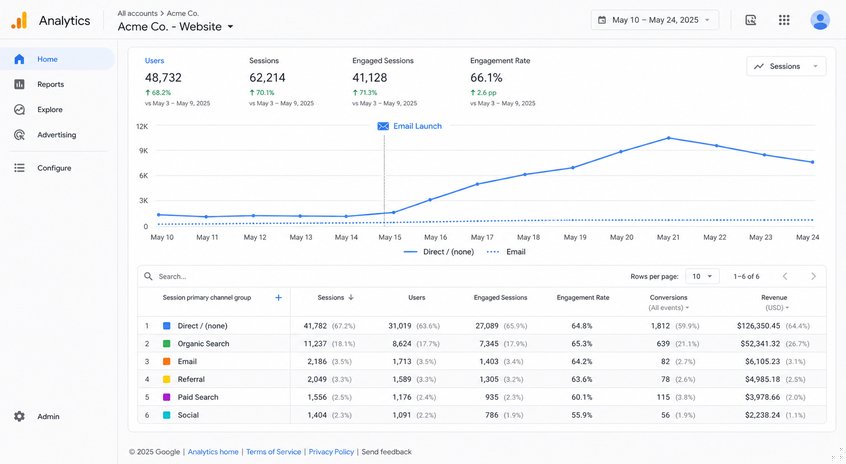Go to the previous table page
This screenshot has height=464, width=846.
(785, 276)
